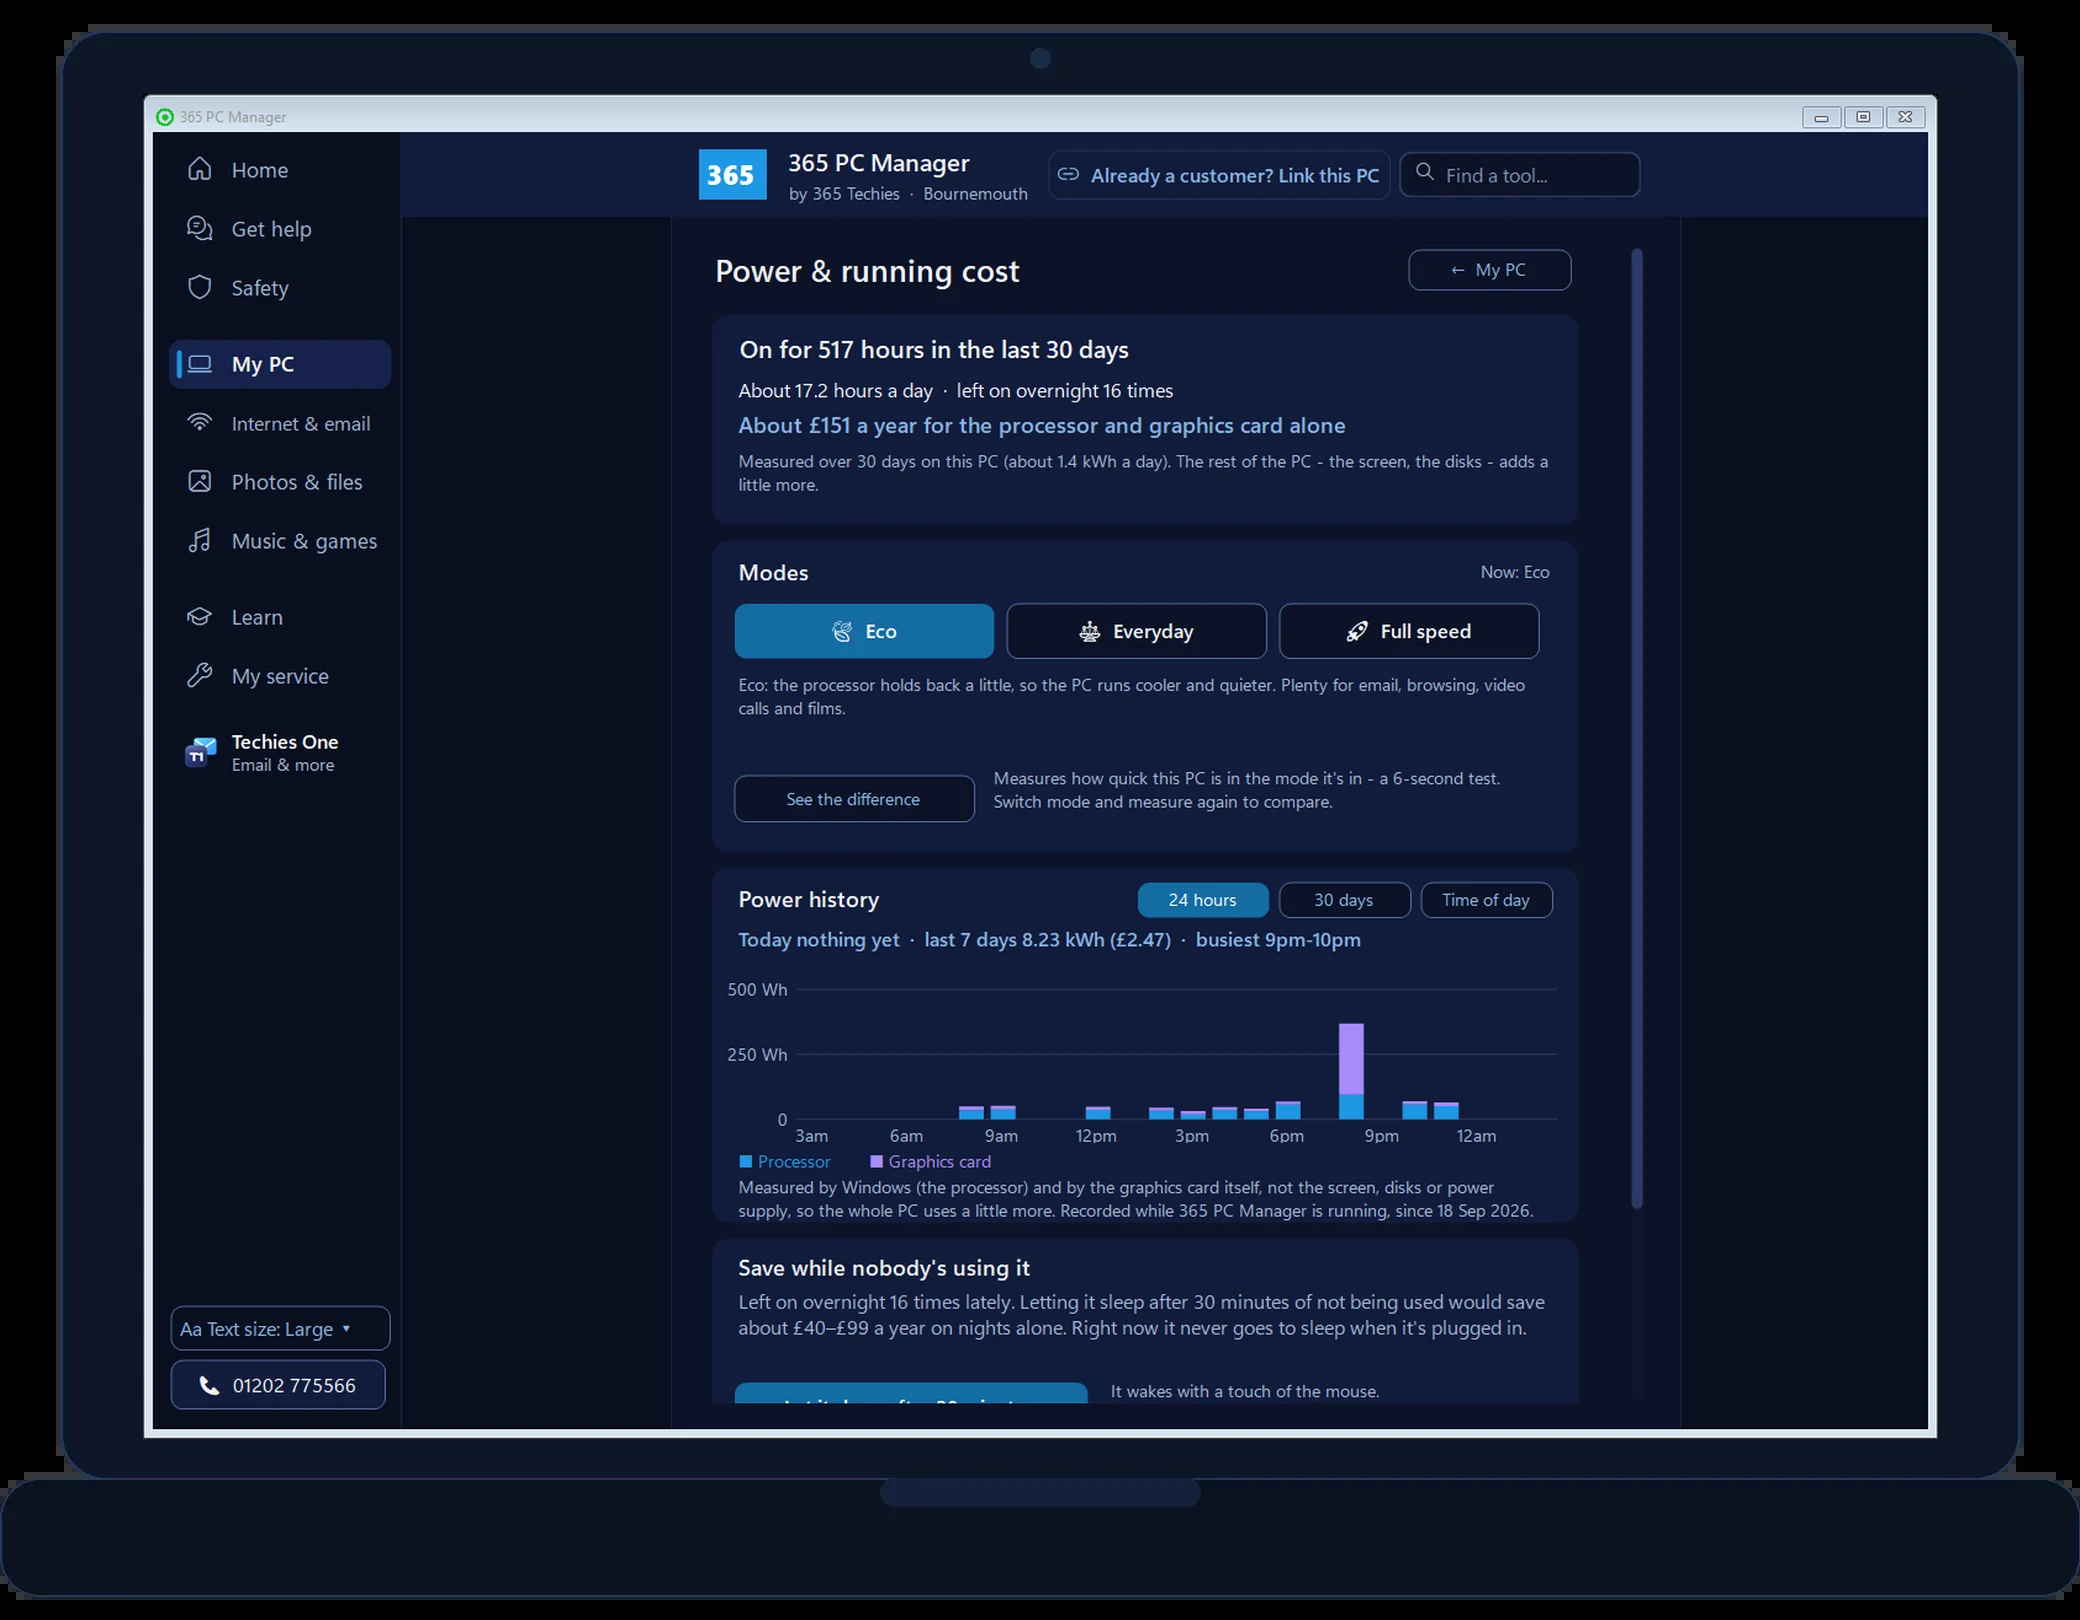
Task: Click the About £151 a year text
Action: [1042, 426]
